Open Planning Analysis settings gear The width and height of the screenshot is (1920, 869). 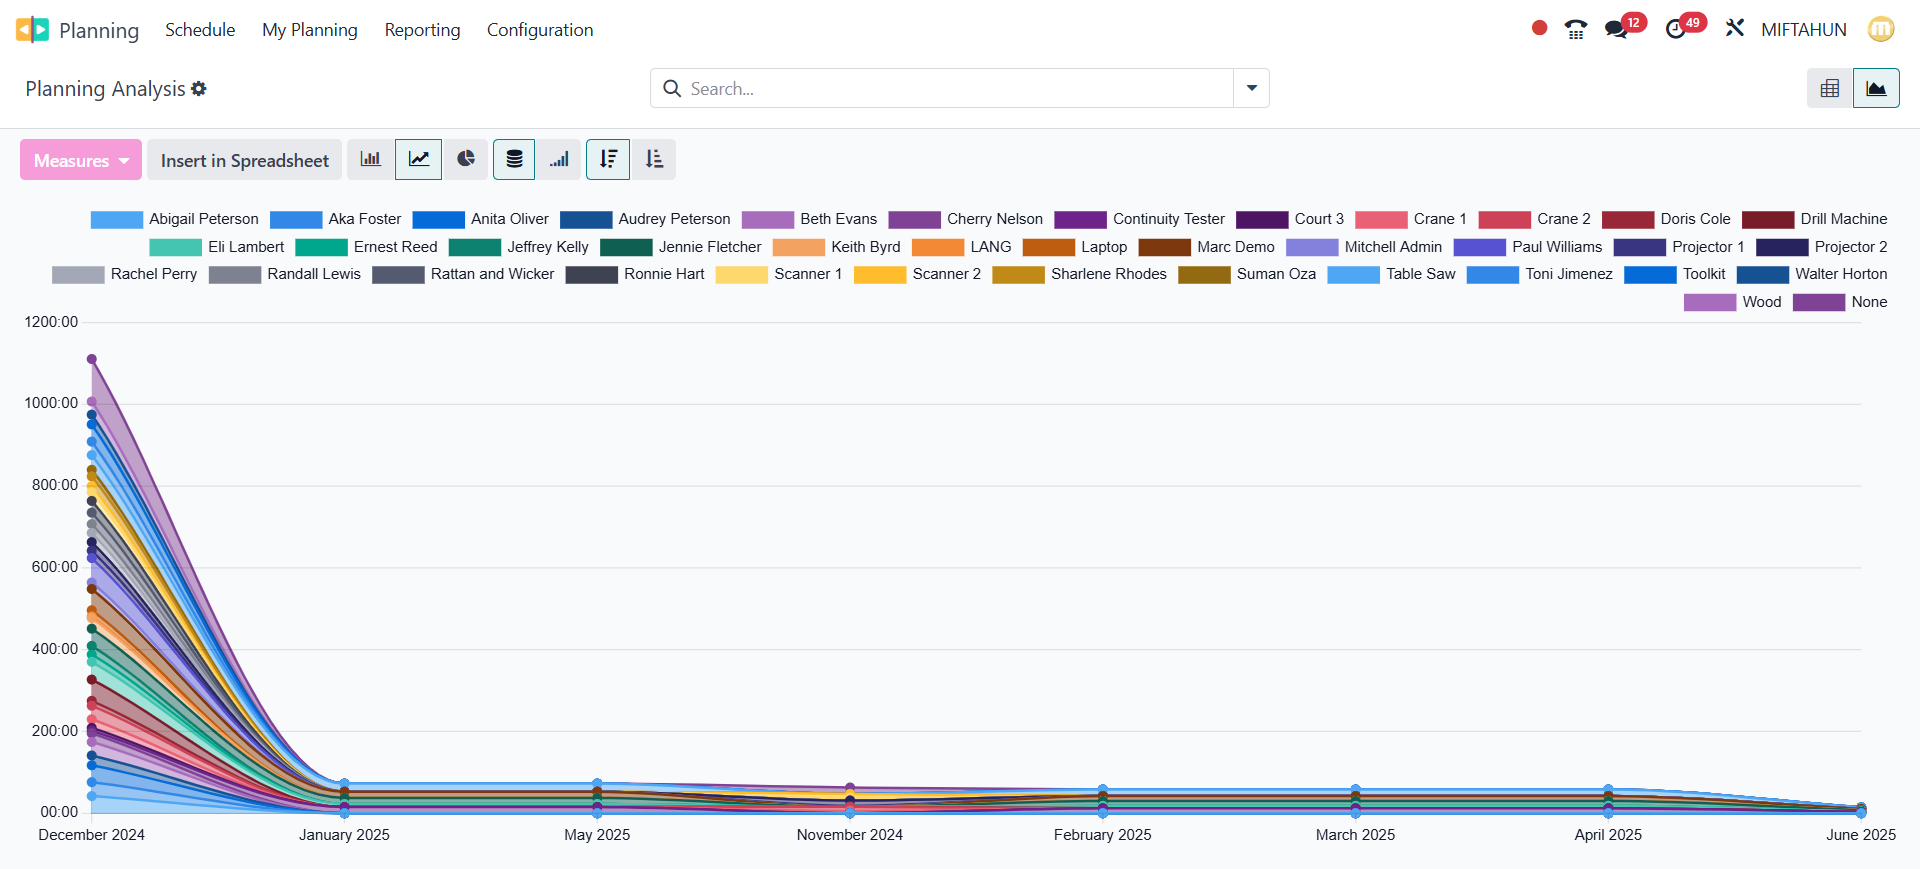[x=199, y=89]
